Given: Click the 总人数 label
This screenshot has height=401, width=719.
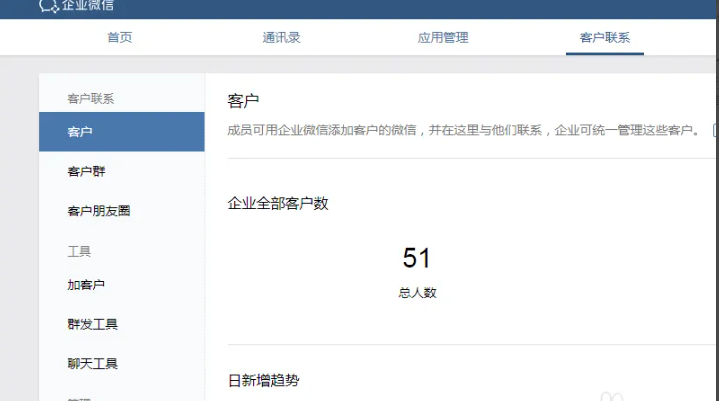Looking at the screenshot, I should click(417, 293).
